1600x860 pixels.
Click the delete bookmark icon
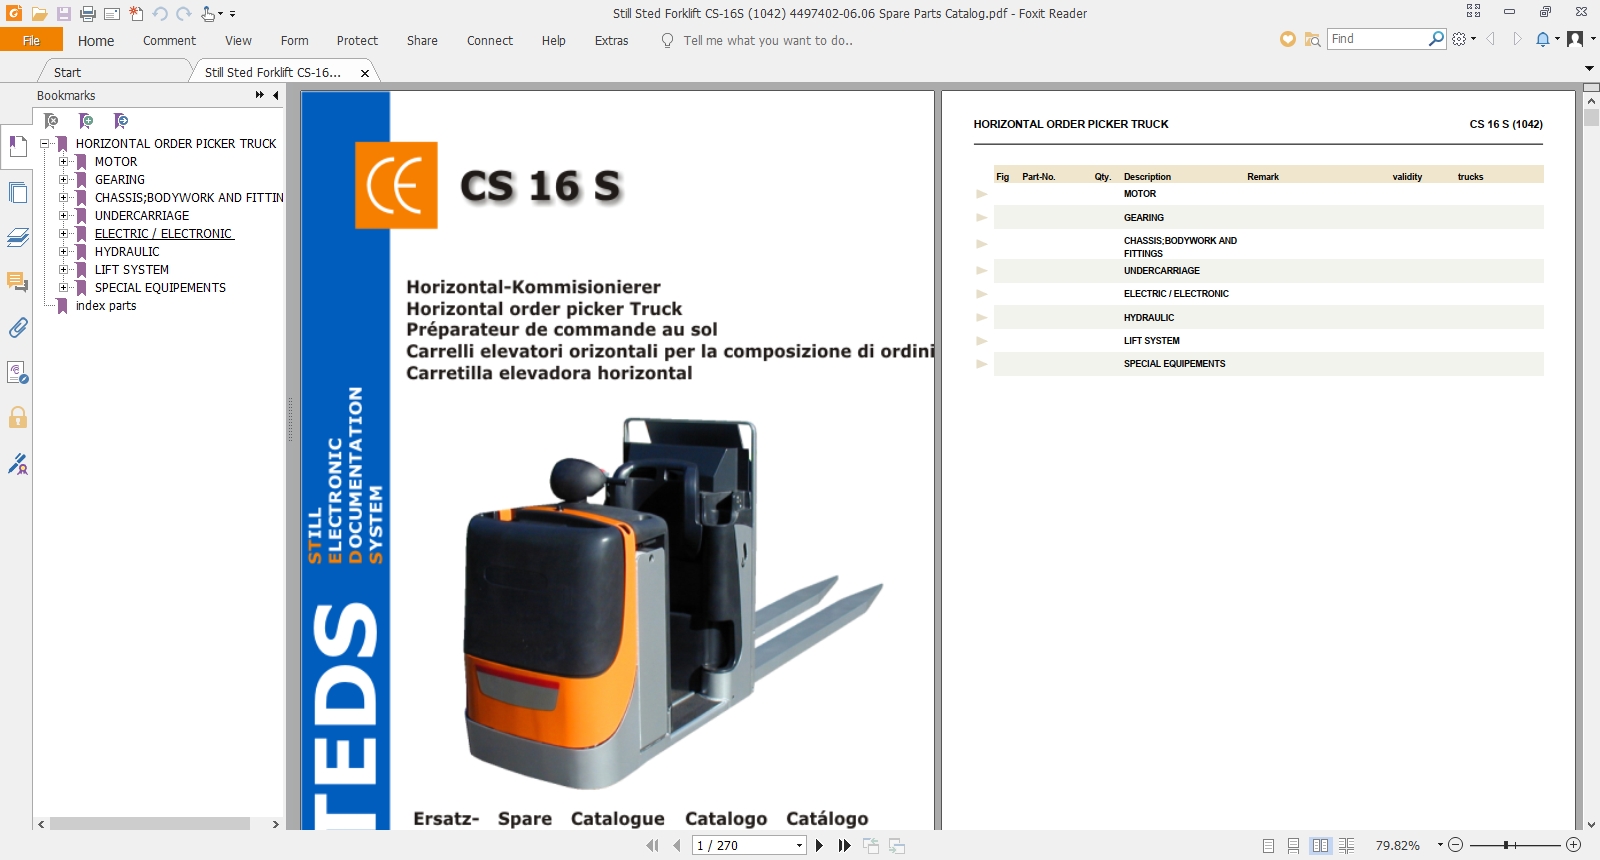(51, 121)
